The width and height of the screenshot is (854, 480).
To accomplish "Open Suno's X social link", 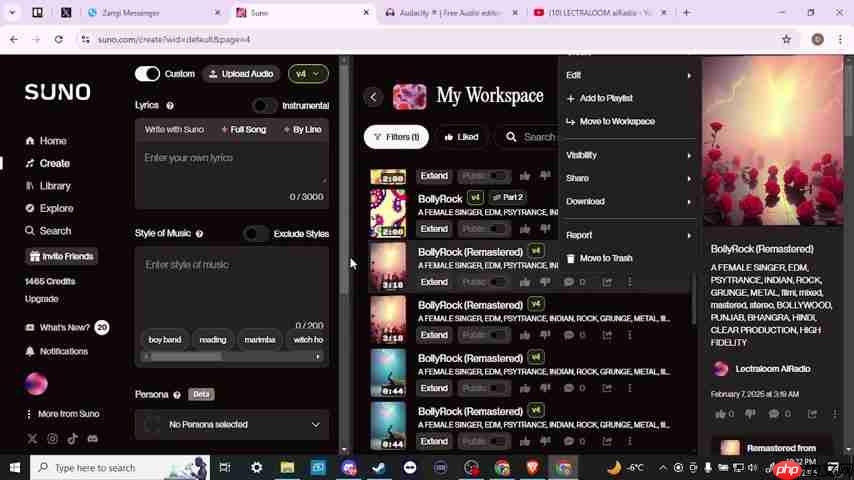I will tap(32, 439).
